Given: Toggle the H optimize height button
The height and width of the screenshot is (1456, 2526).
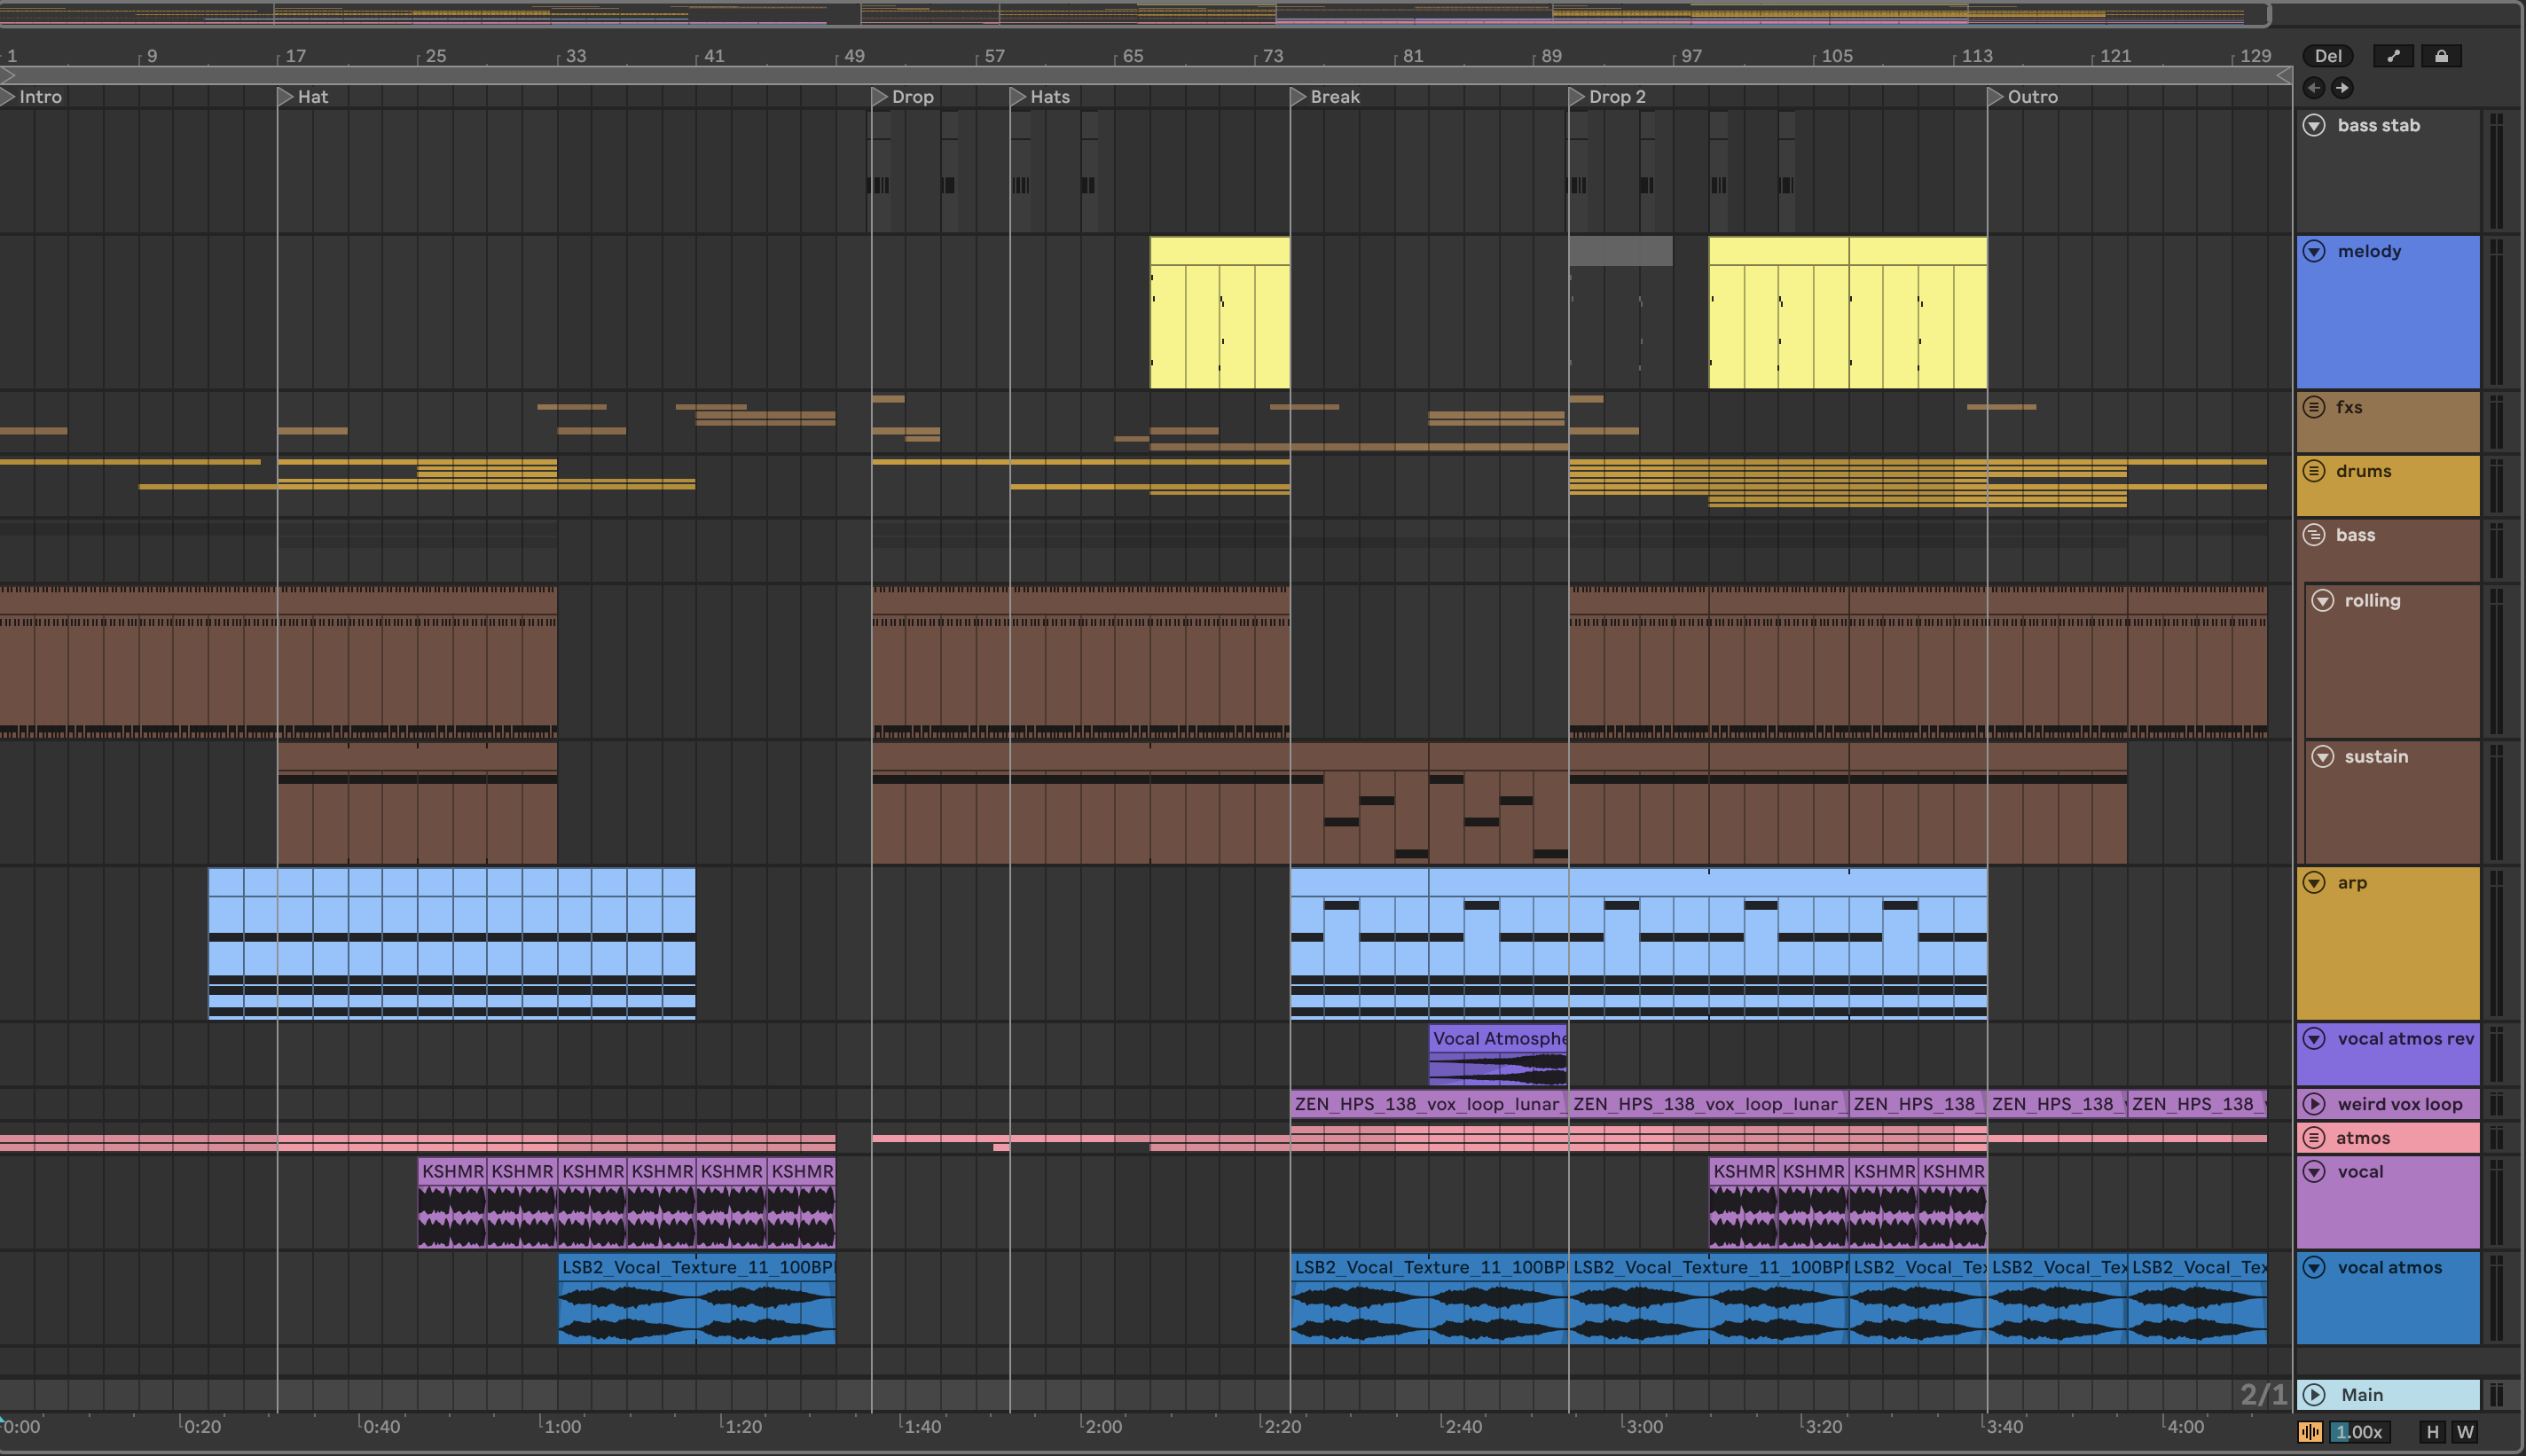Looking at the screenshot, I should pyautogui.click(x=2433, y=1431).
